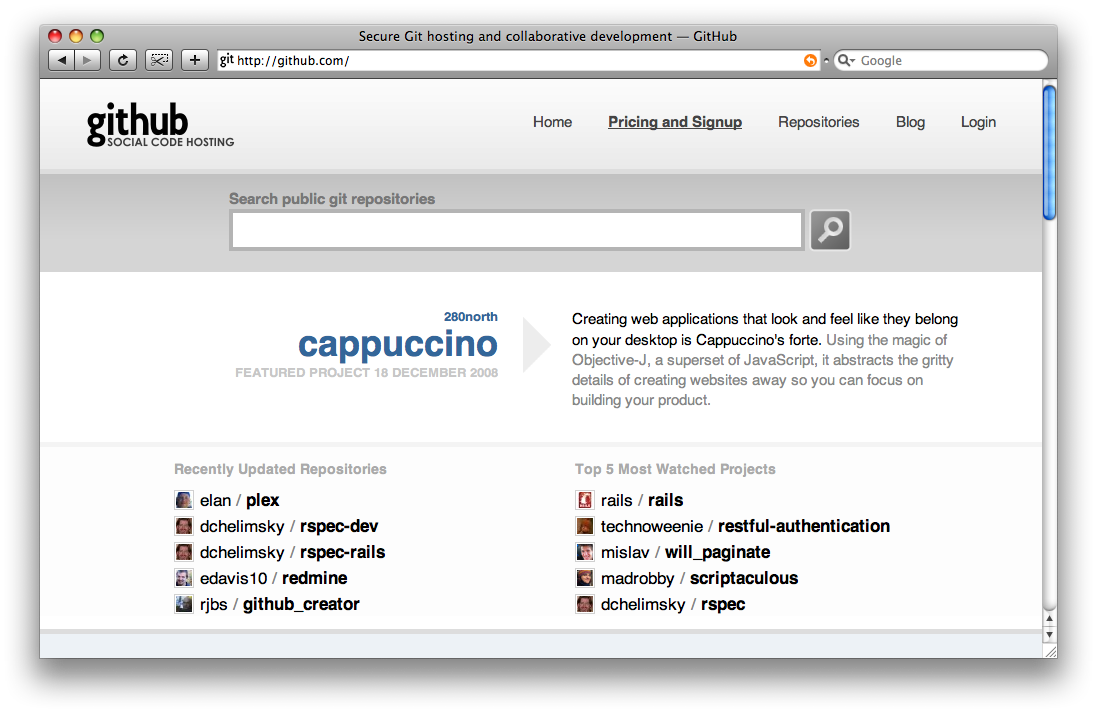Click Login in the navigation
The height and width of the screenshot is (713, 1097).
pyautogui.click(x=978, y=122)
